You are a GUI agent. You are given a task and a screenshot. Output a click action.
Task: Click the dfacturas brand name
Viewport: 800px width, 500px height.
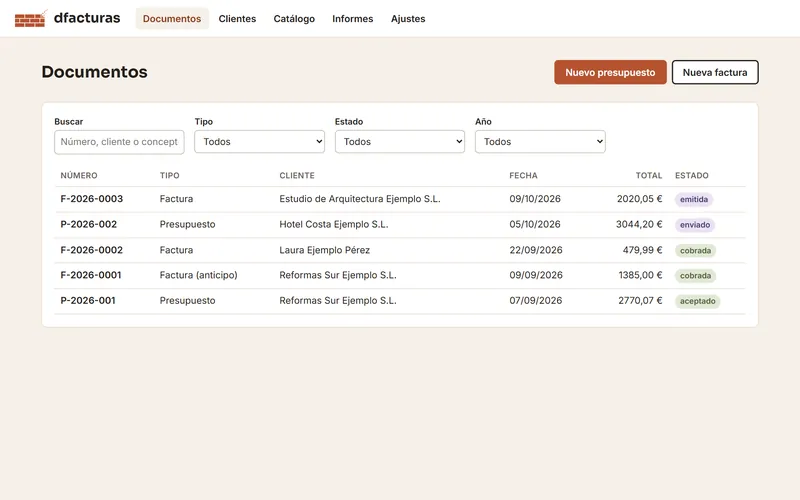tap(87, 18)
